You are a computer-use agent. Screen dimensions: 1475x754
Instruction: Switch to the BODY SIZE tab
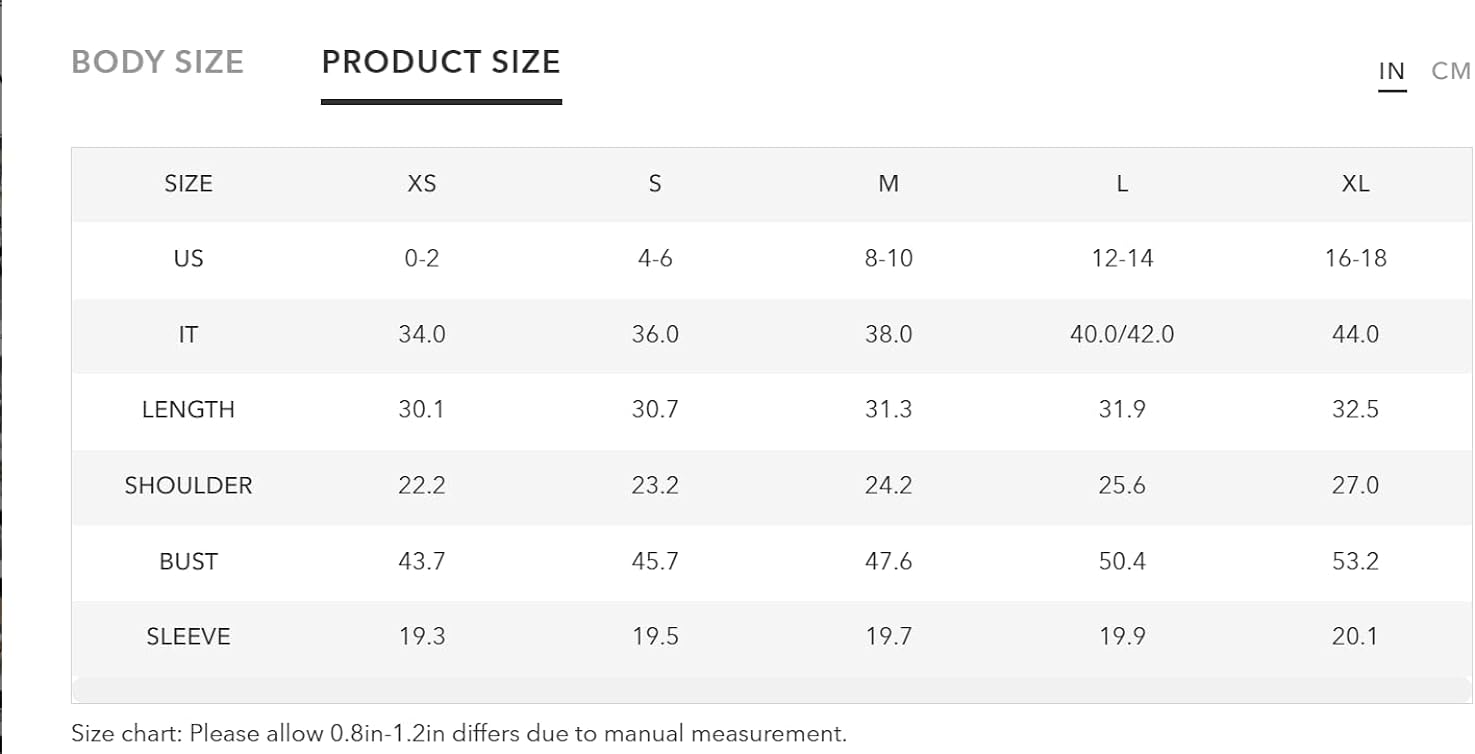click(x=157, y=62)
